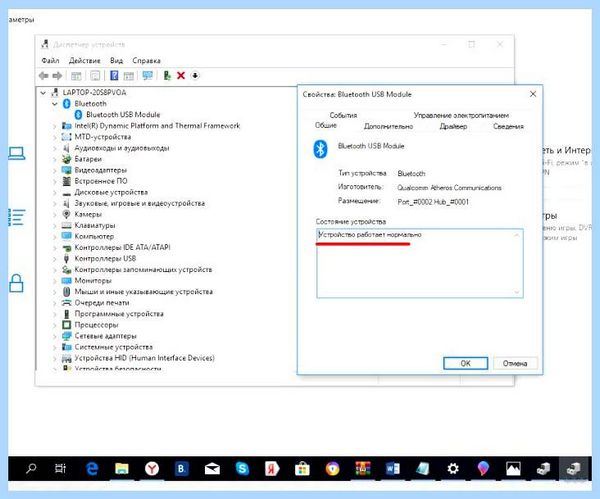Open the Справка menu
Screen dimensions: 600x499
pyautogui.click(x=146, y=60)
